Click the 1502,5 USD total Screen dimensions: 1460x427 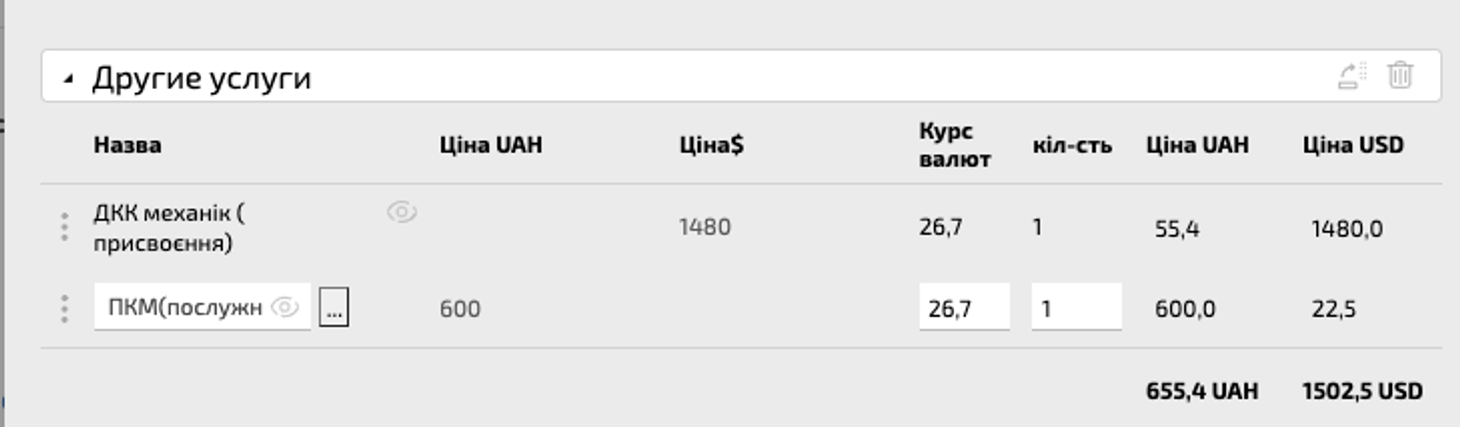(x=1362, y=391)
